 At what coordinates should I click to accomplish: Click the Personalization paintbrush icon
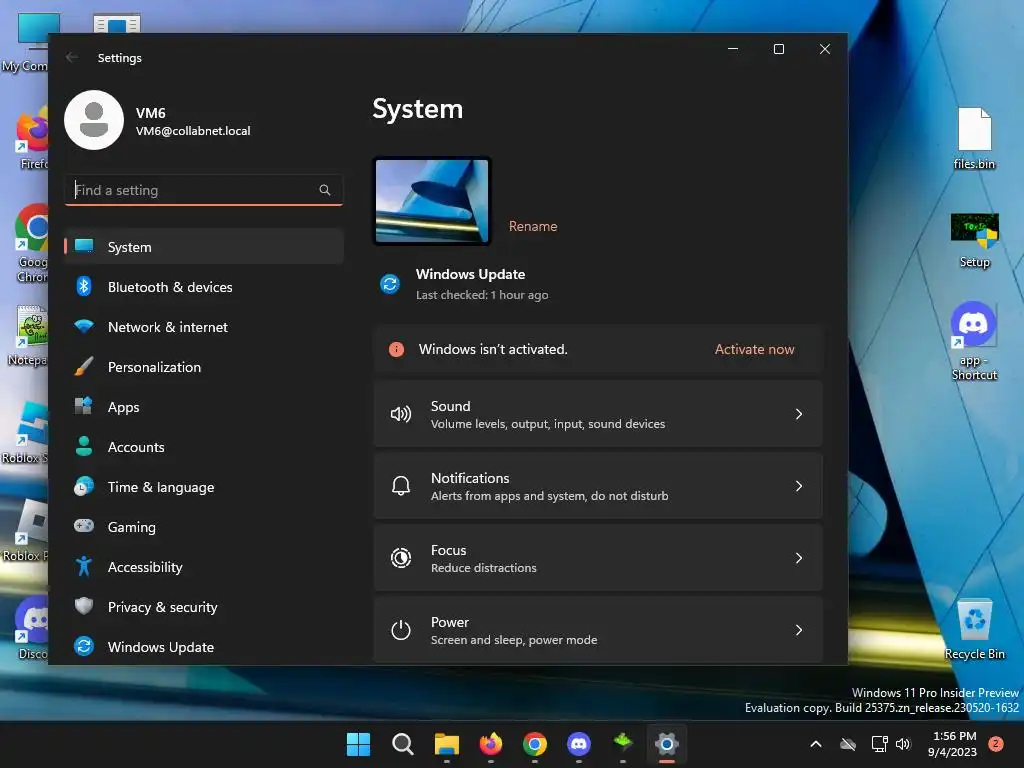point(84,366)
